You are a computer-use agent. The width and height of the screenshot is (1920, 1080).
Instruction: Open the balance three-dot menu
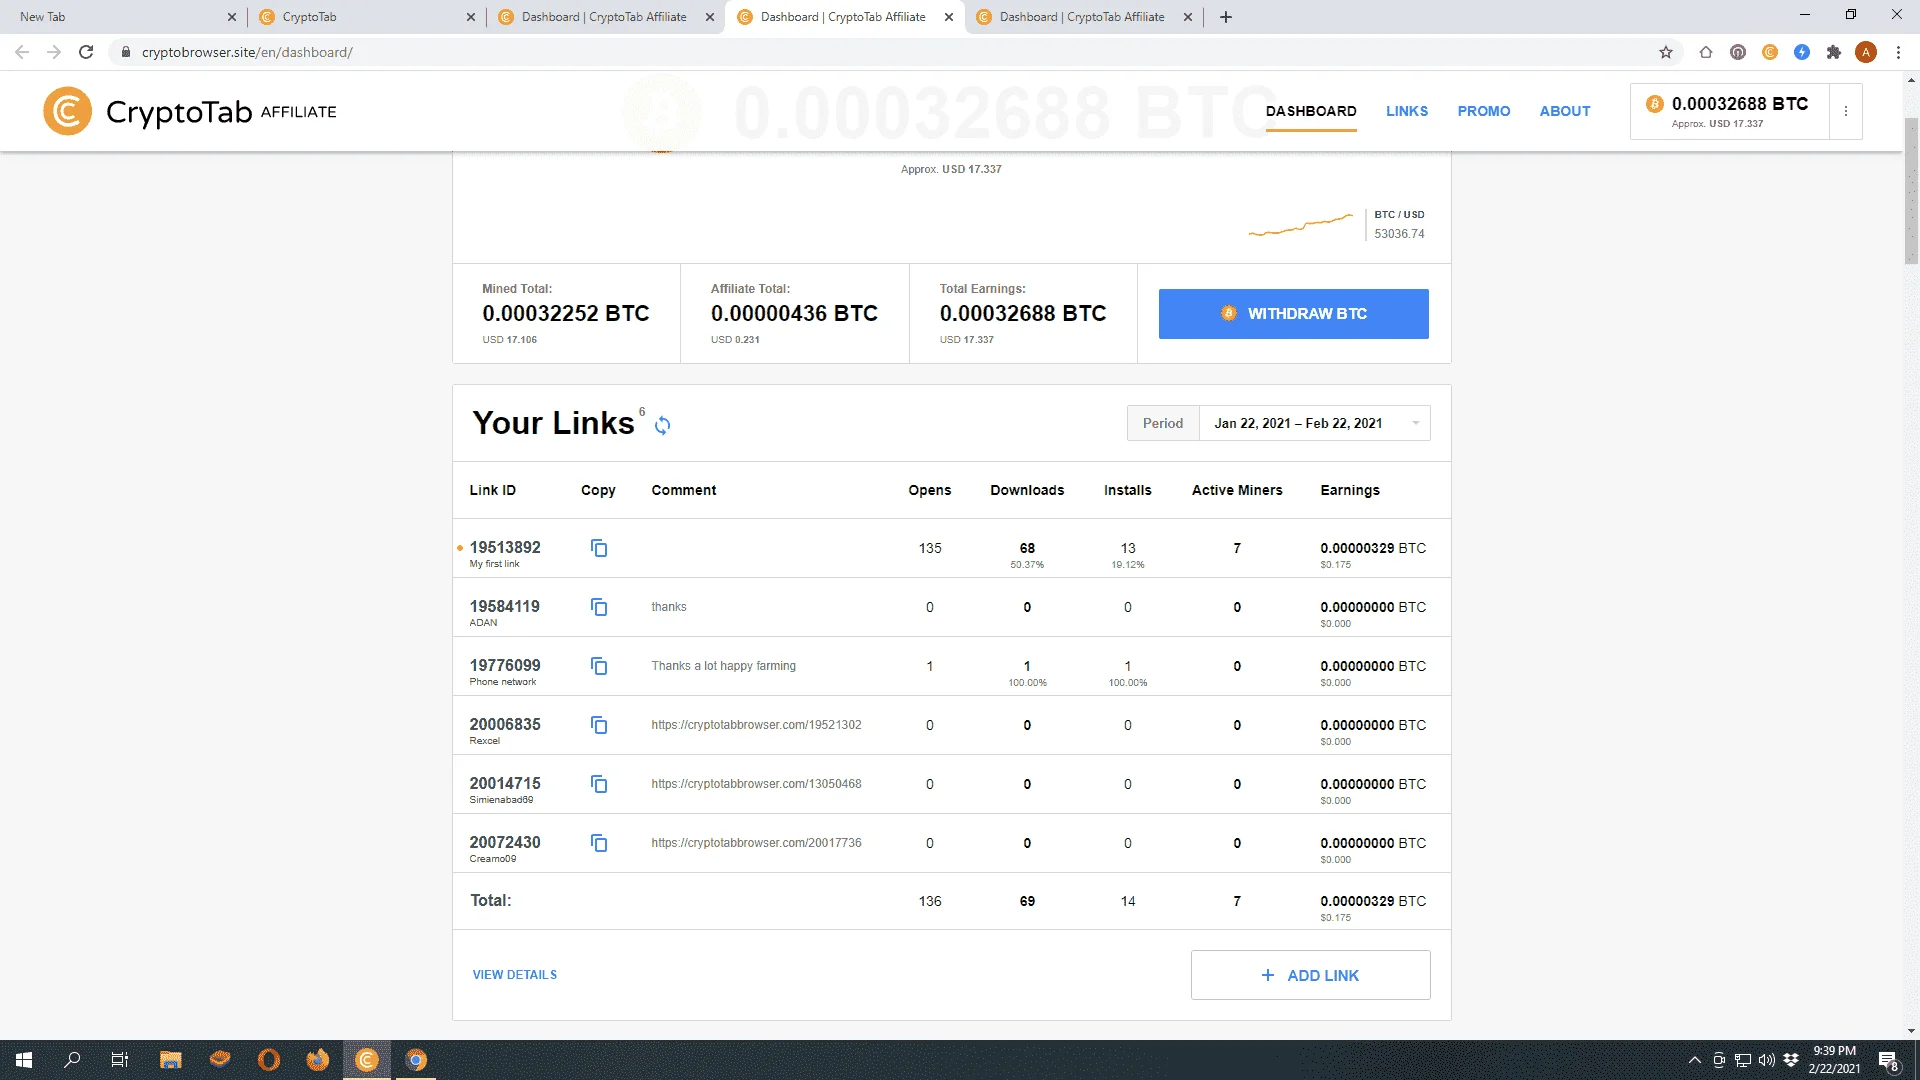tap(1846, 111)
